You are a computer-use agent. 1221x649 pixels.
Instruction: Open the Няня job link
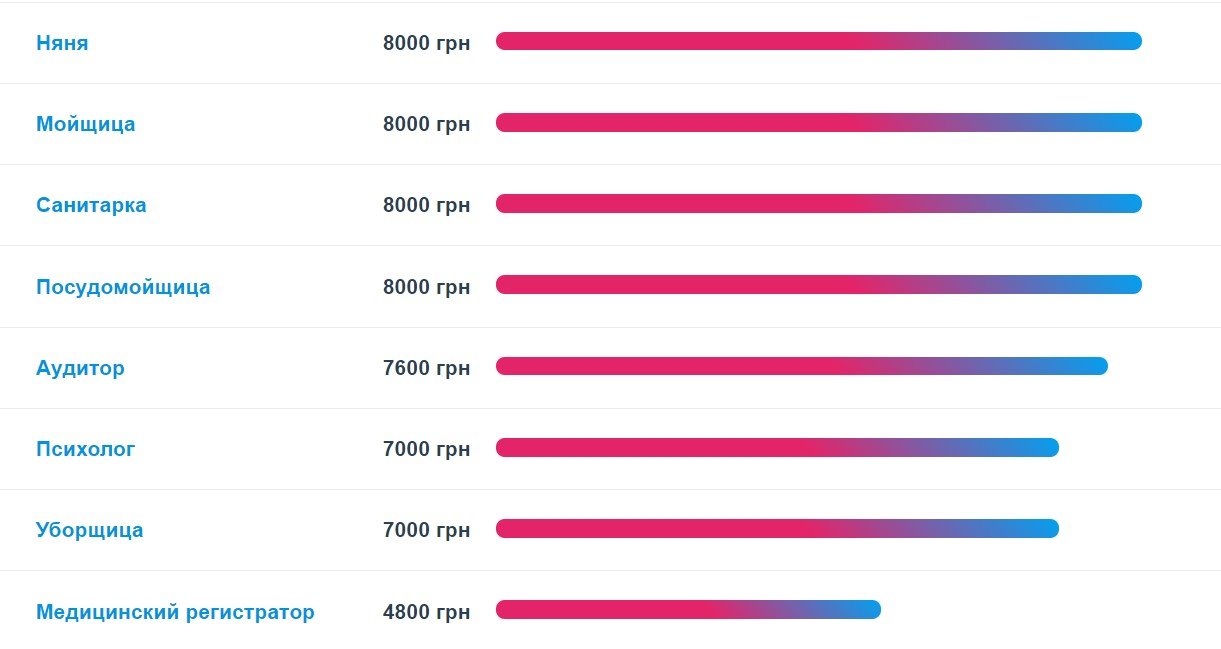click(62, 43)
